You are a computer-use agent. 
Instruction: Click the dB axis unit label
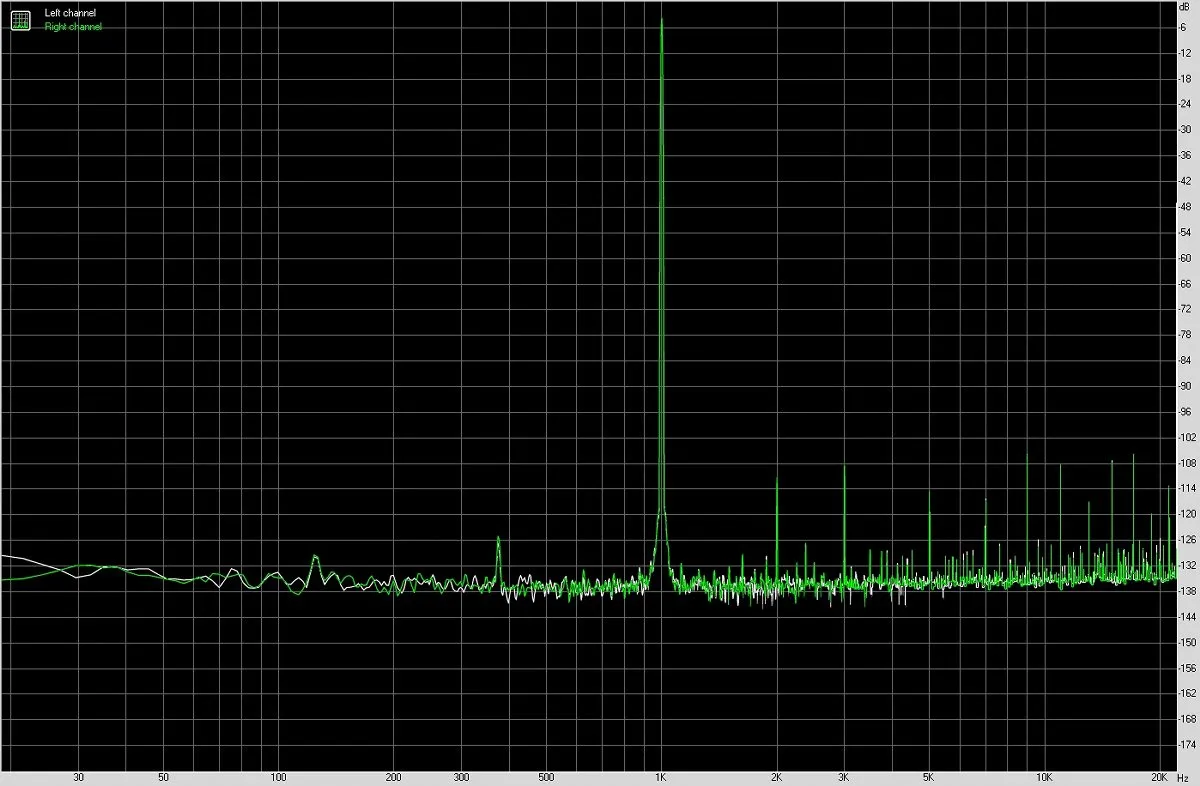click(1186, 7)
